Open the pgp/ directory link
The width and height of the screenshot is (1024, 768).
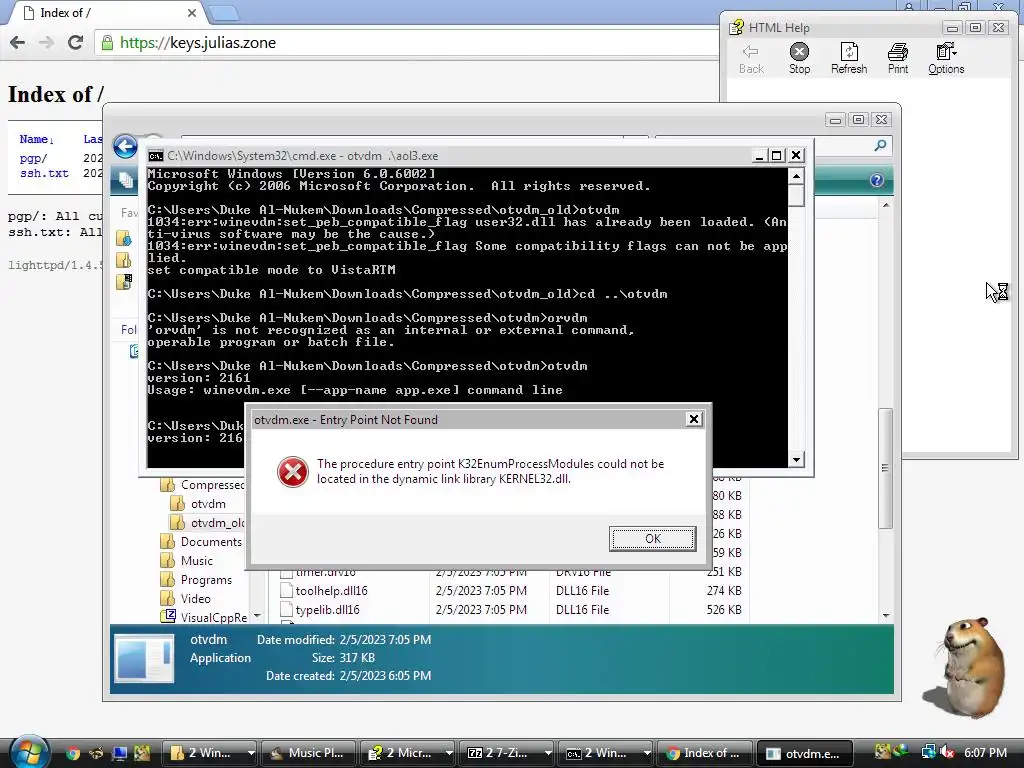pos(33,158)
